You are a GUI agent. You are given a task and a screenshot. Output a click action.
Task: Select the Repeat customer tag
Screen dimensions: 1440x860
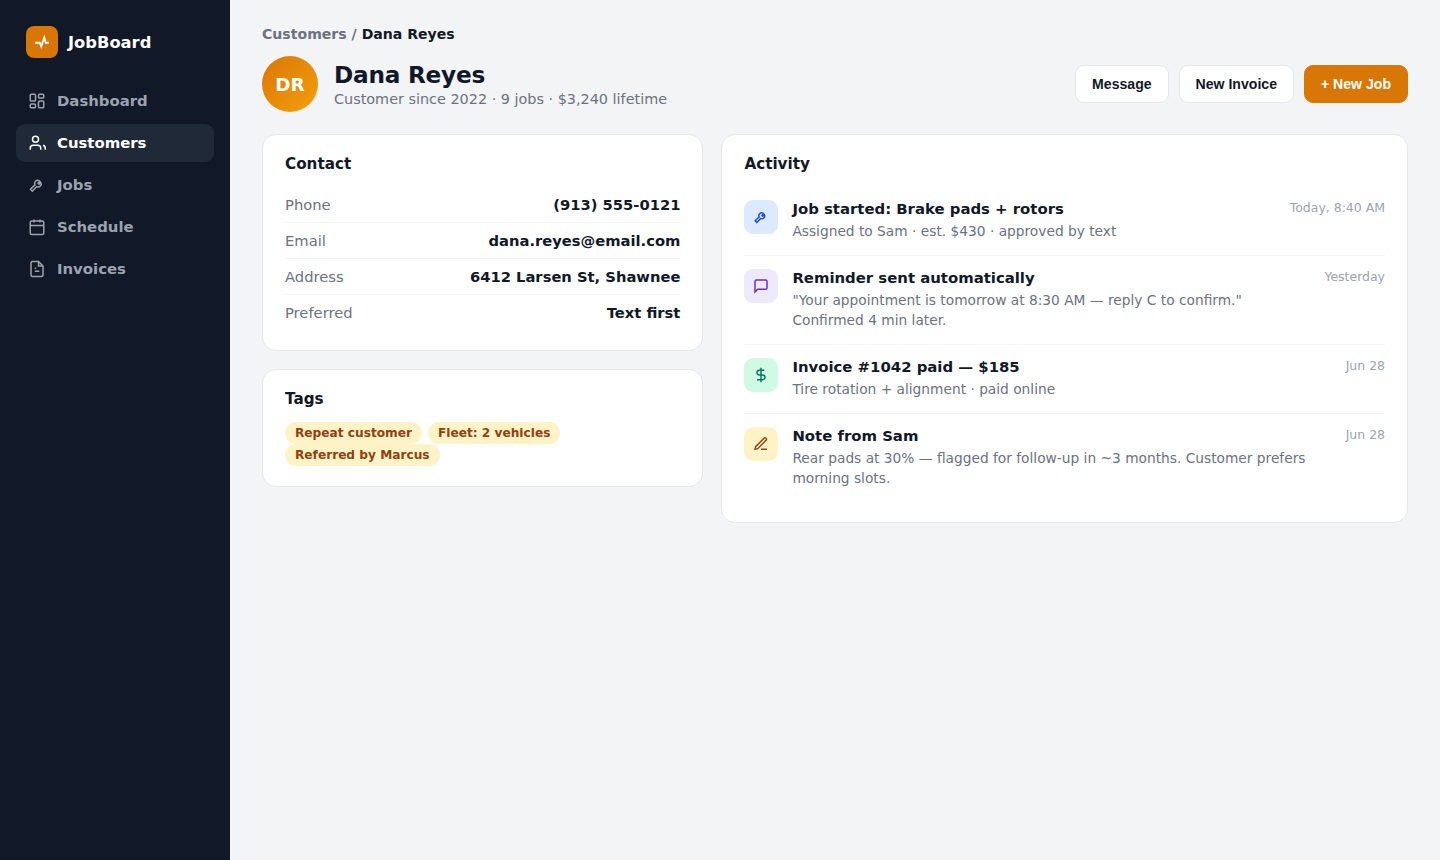pyautogui.click(x=353, y=433)
